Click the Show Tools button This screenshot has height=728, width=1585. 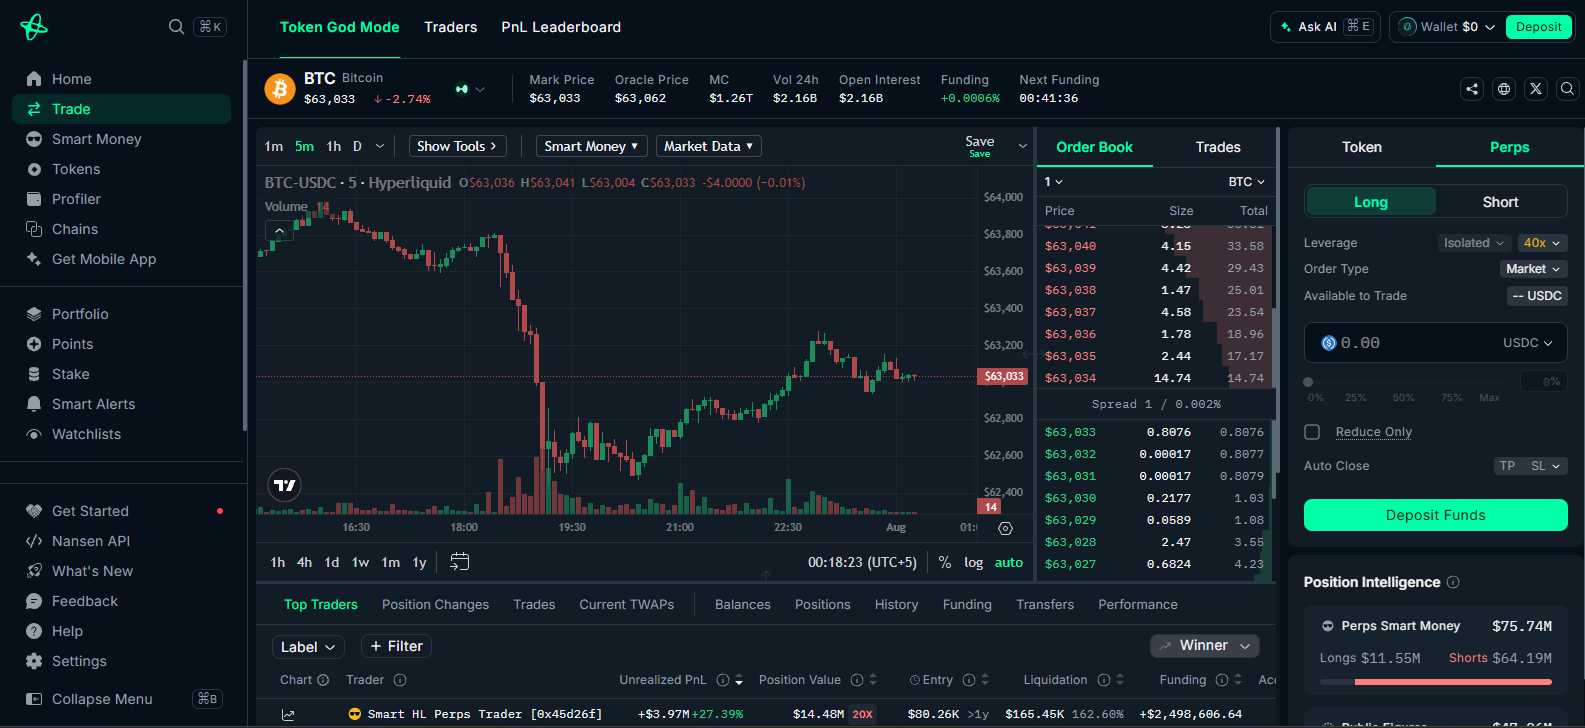click(458, 146)
